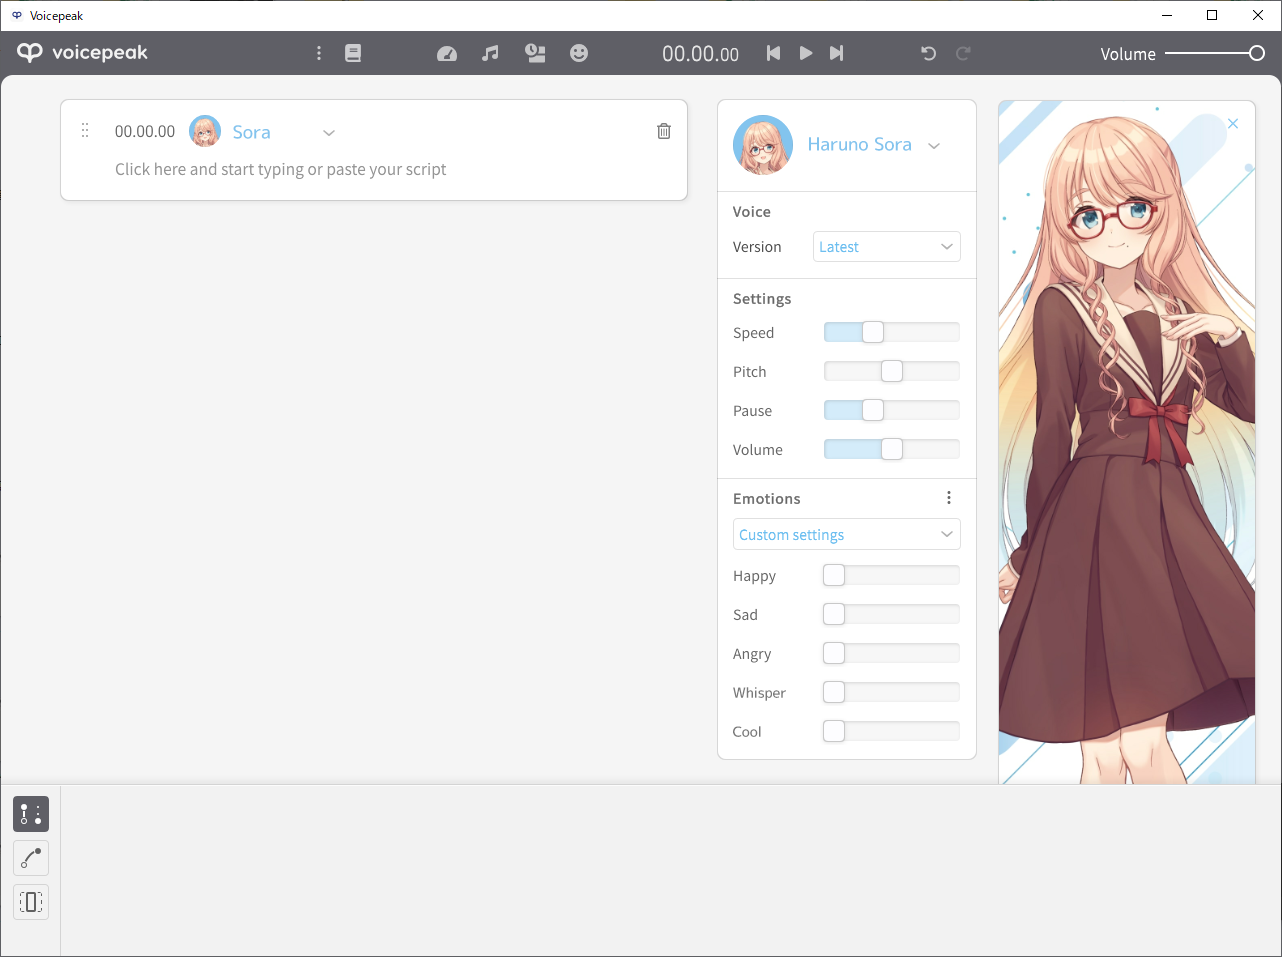This screenshot has width=1282, height=957.
Task: Play the script audio
Action: coord(806,53)
